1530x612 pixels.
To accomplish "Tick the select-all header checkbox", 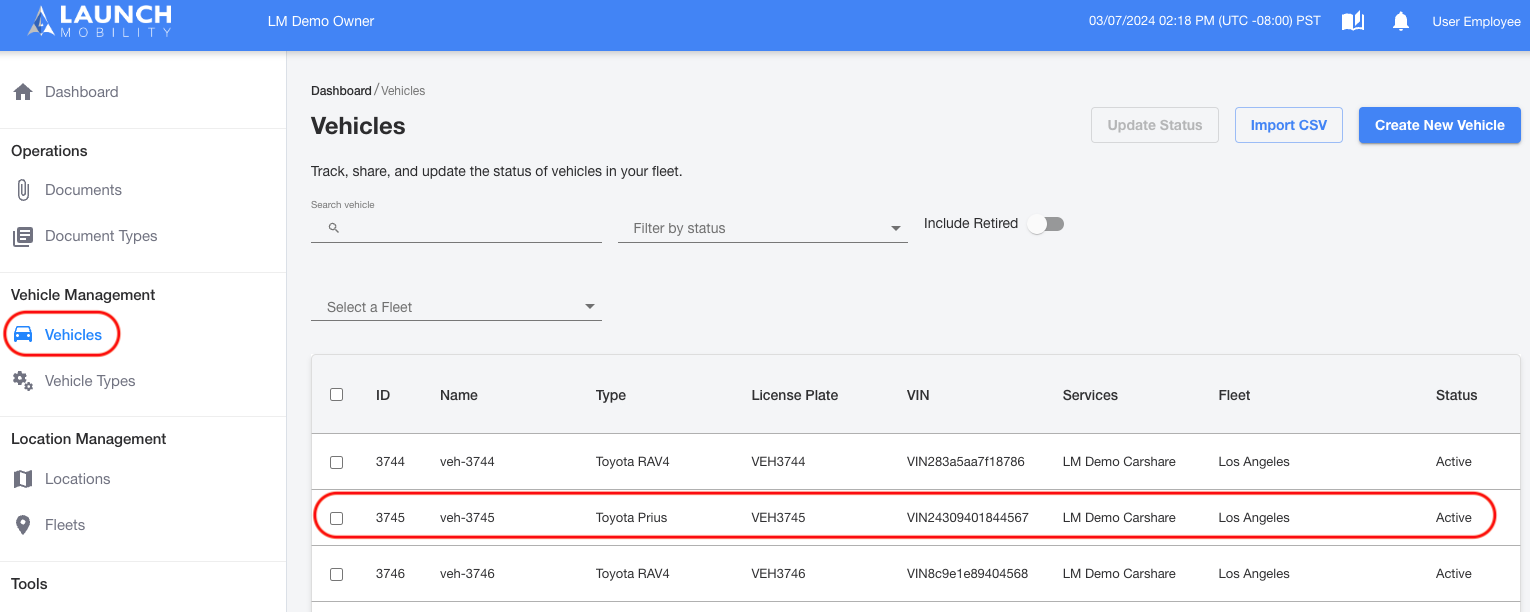I will pos(336,395).
